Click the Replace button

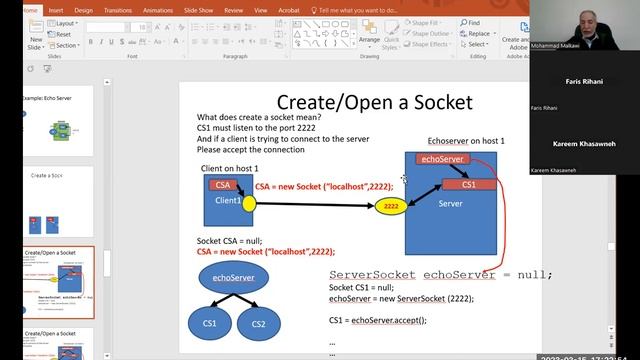click(478, 33)
